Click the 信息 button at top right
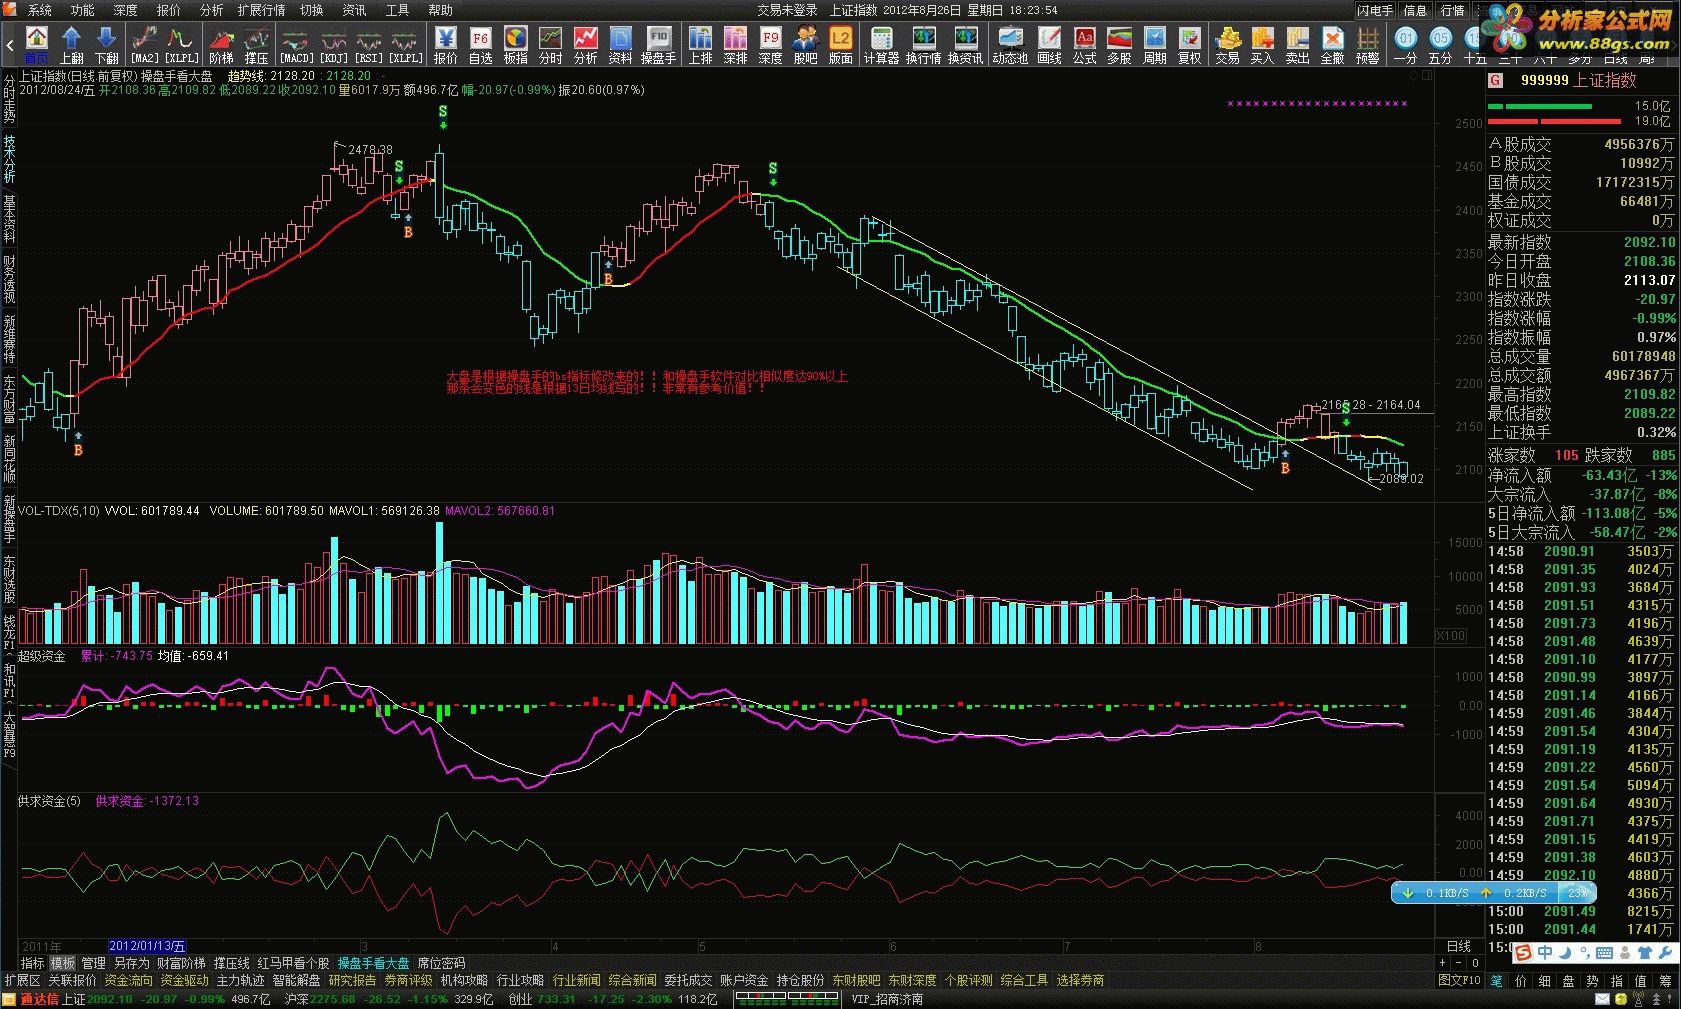 click(x=1416, y=10)
